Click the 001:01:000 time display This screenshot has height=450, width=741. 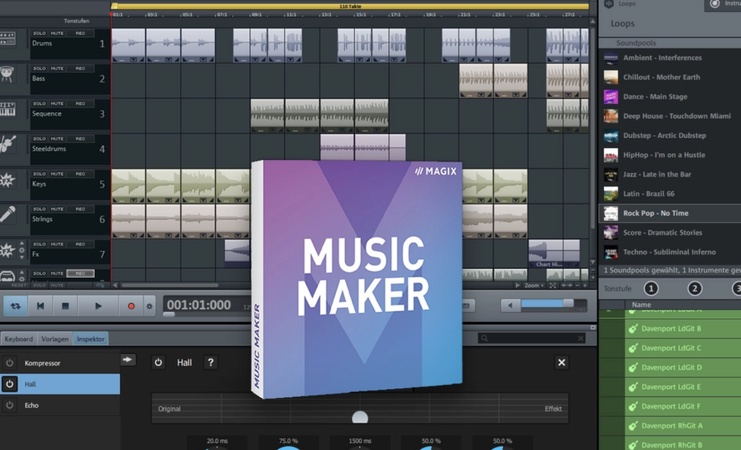(x=198, y=305)
